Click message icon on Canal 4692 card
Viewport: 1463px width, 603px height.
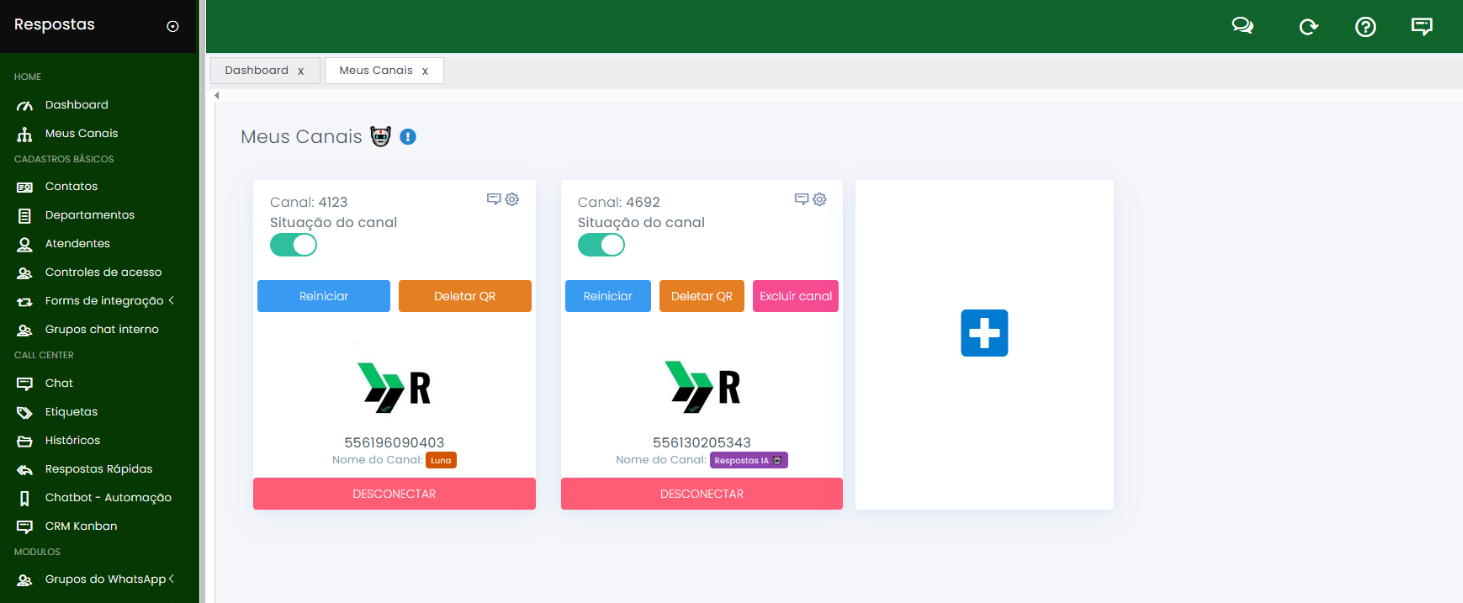point(801,199)
